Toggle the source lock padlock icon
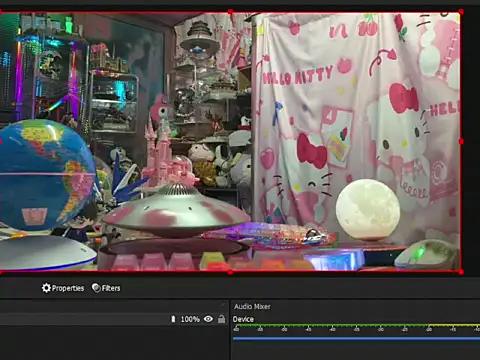 coord(221,319)
